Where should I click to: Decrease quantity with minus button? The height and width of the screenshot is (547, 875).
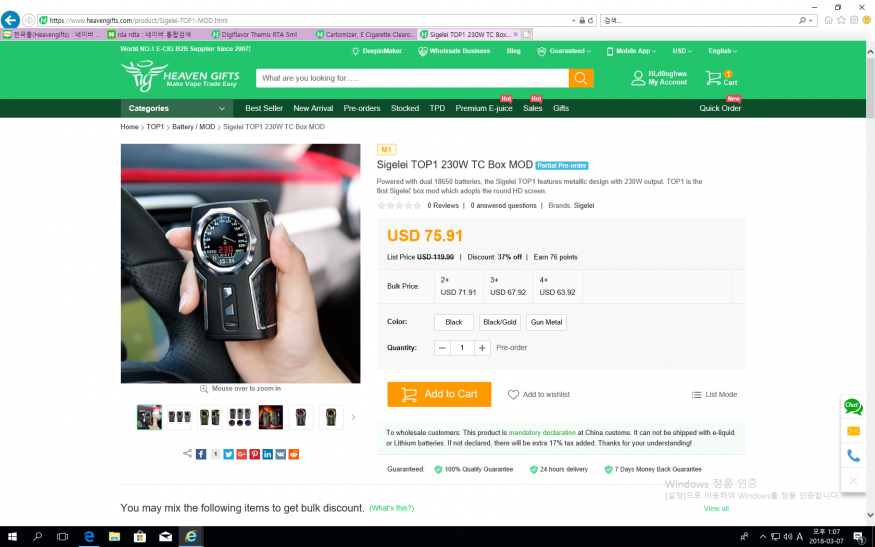(x=442, y=348)
